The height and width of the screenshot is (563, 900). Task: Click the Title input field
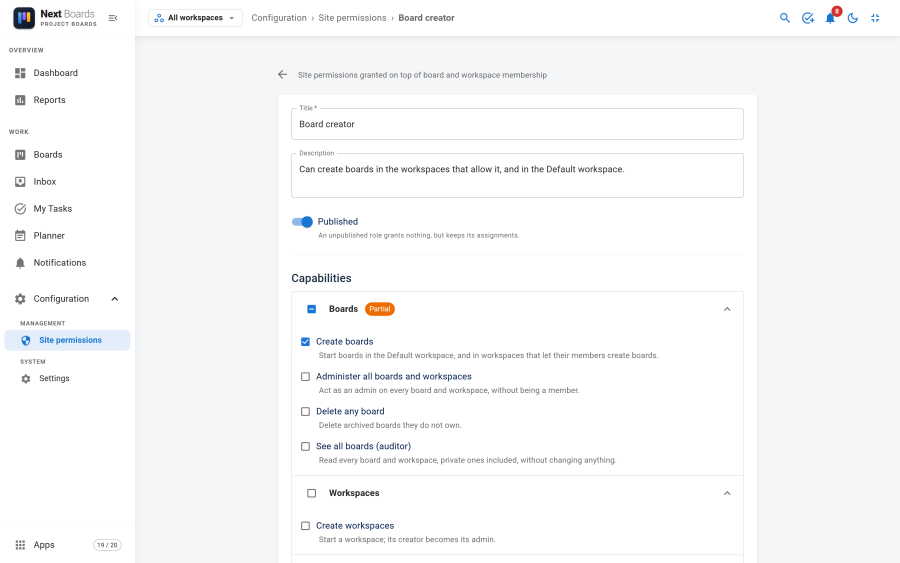click(x=517, y=124)
